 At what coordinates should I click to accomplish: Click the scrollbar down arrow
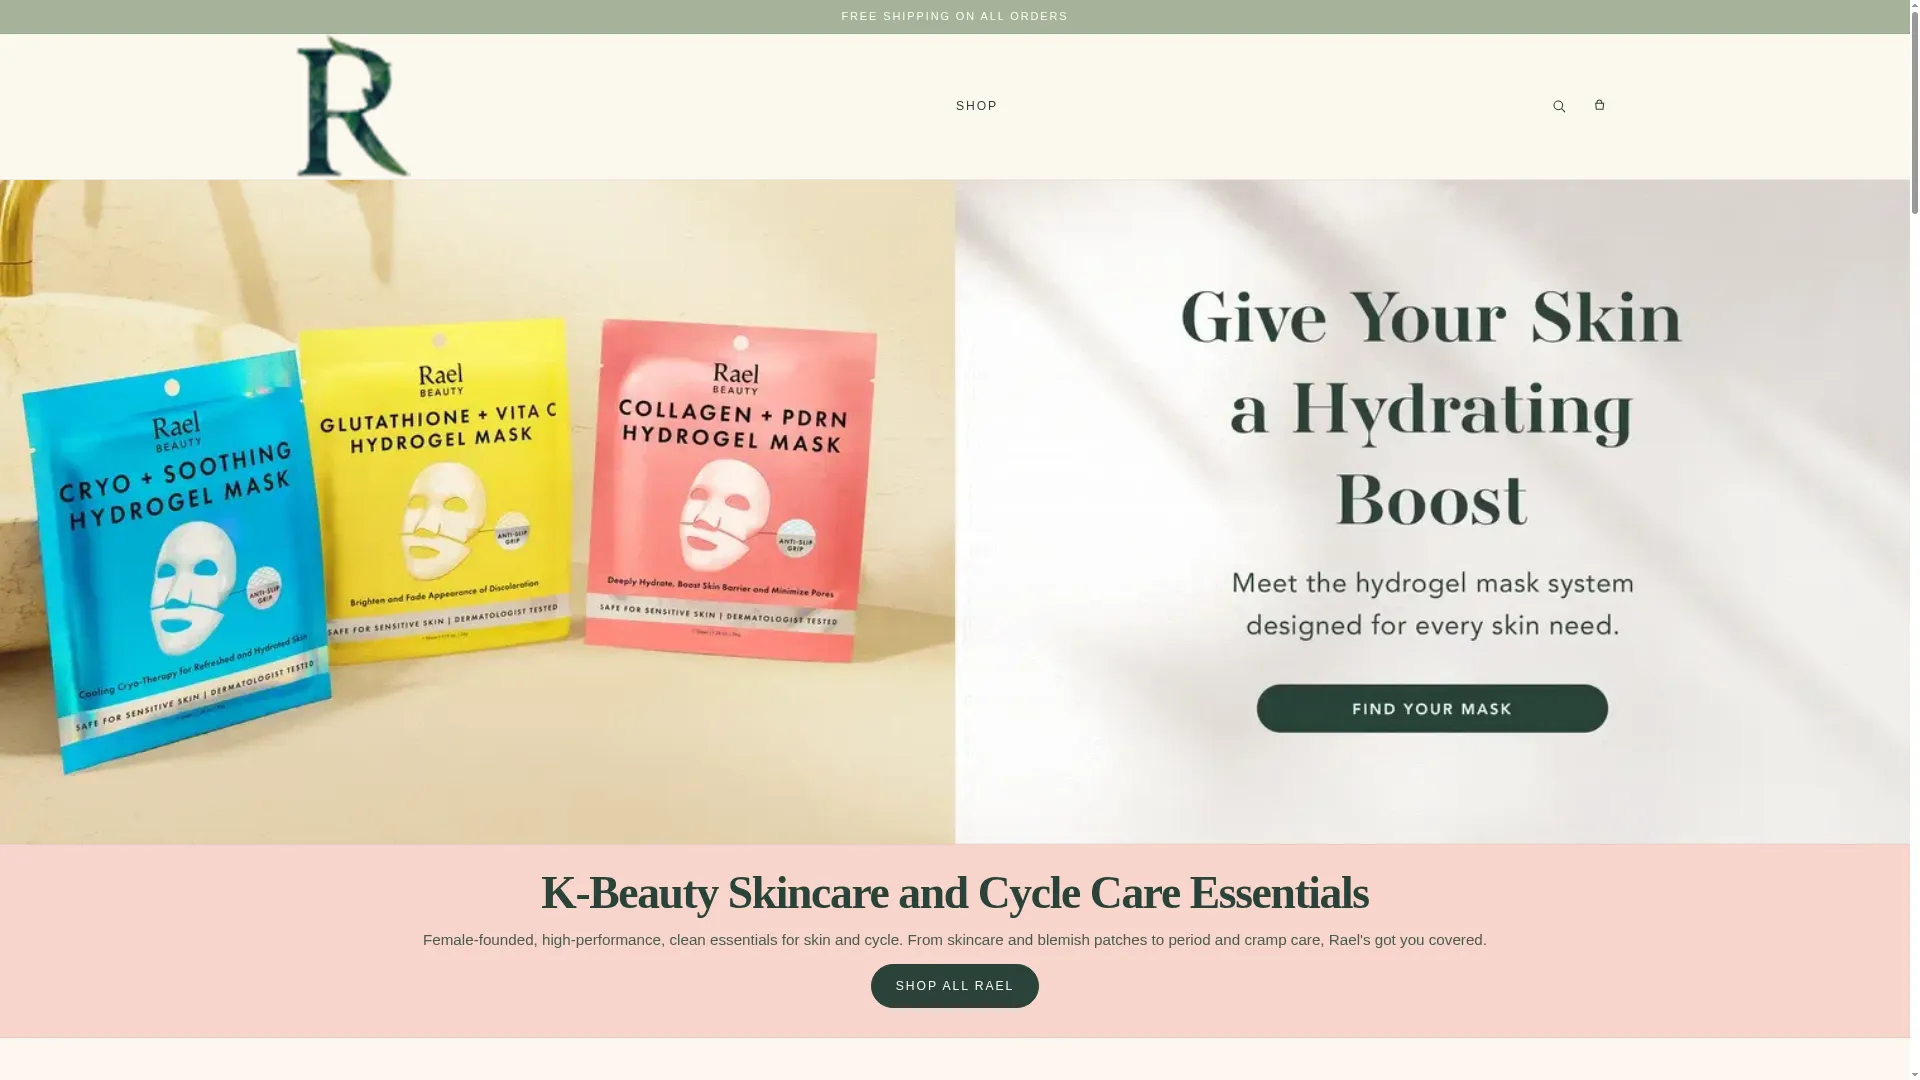(x=1914, y=1074)
